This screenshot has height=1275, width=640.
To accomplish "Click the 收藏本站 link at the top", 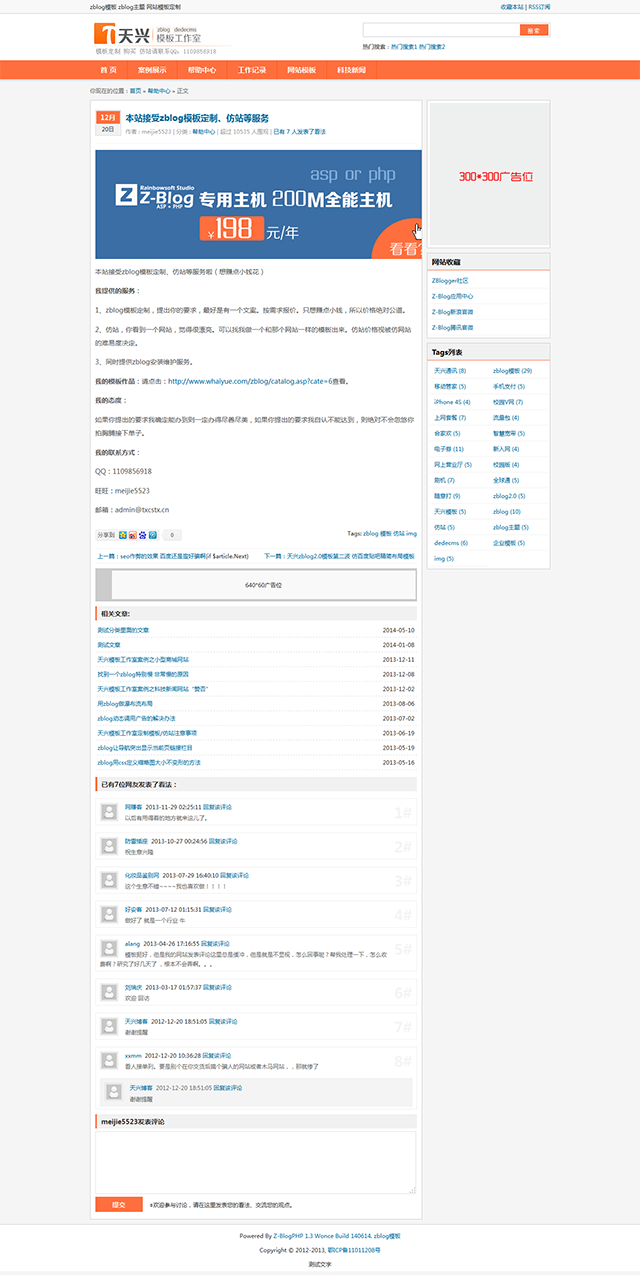I will [x=513, y=6].
